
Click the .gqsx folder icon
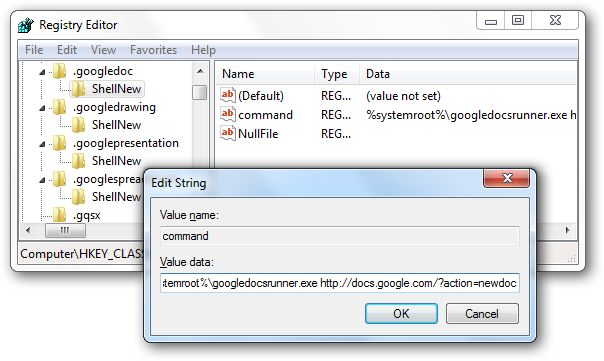pyautogui.click(x=60, y=215)
